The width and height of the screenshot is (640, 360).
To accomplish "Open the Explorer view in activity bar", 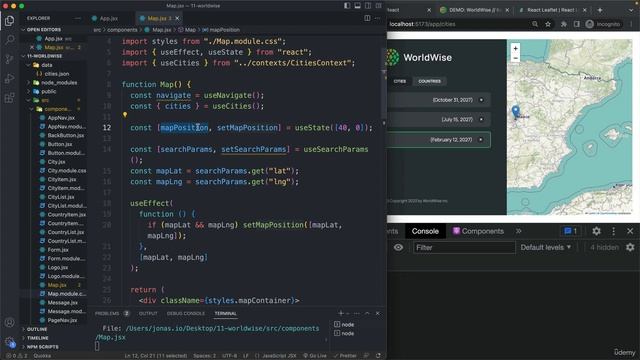I will 9,20.
